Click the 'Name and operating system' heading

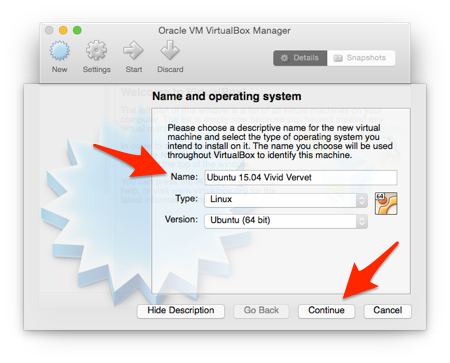coord(227,96)
